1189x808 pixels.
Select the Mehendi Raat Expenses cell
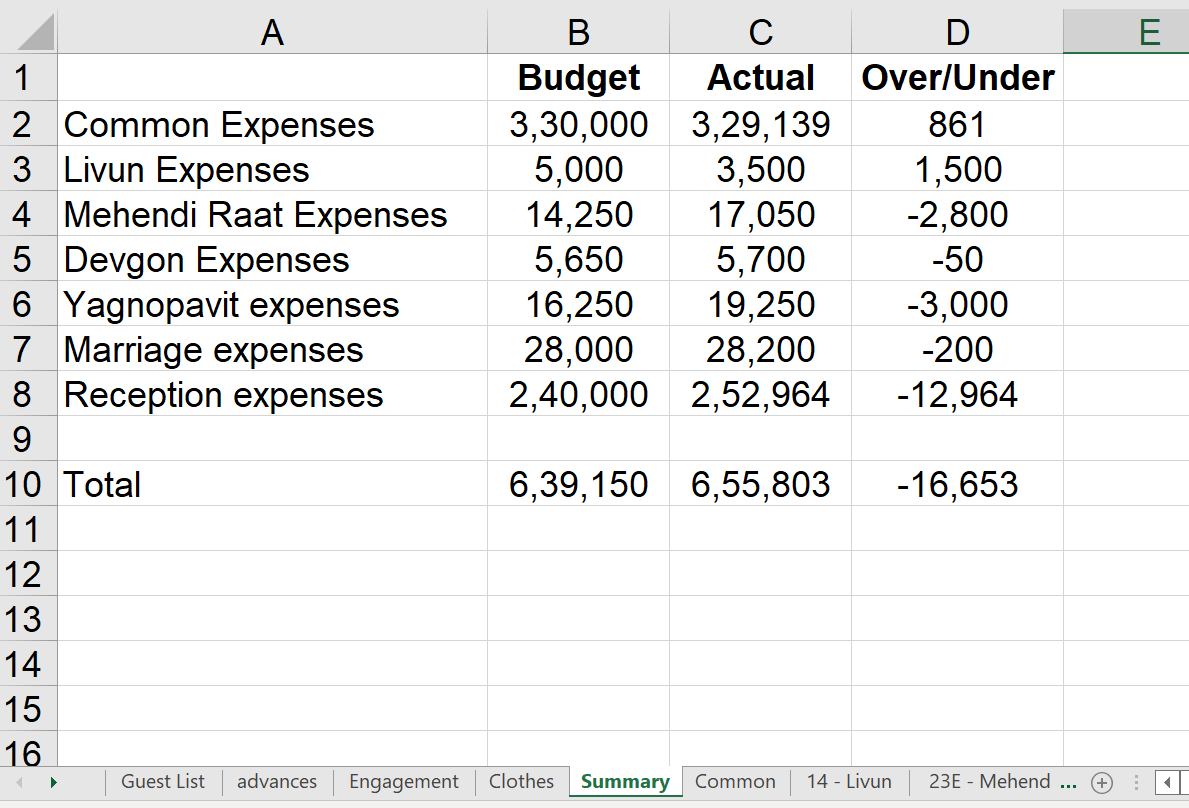tap(272, 214)
